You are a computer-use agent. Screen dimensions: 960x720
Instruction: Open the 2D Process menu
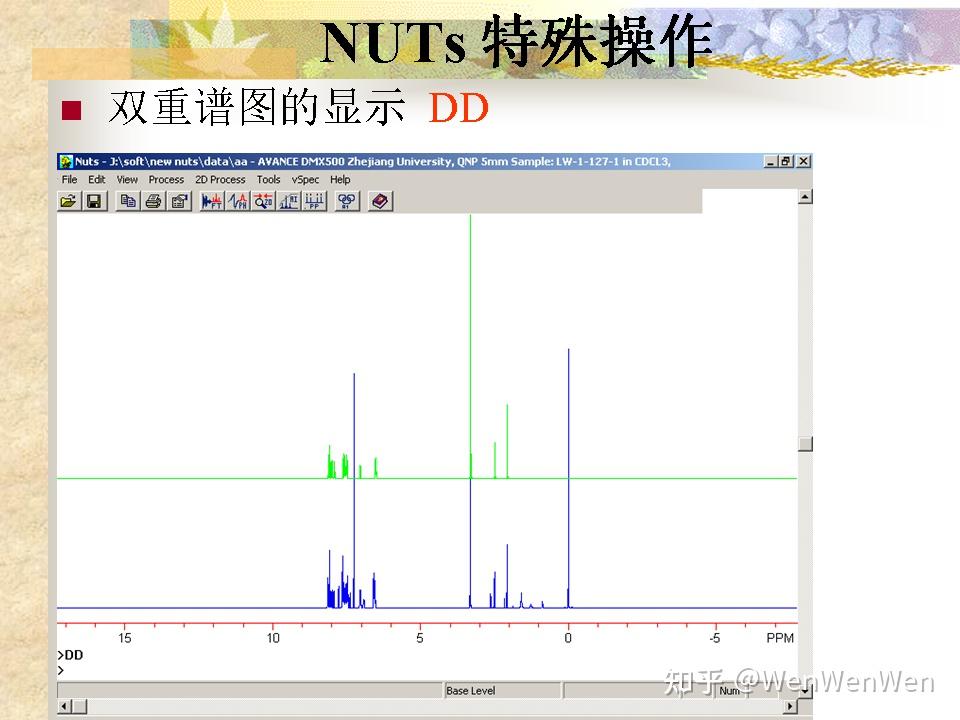(x=219, y=179)
